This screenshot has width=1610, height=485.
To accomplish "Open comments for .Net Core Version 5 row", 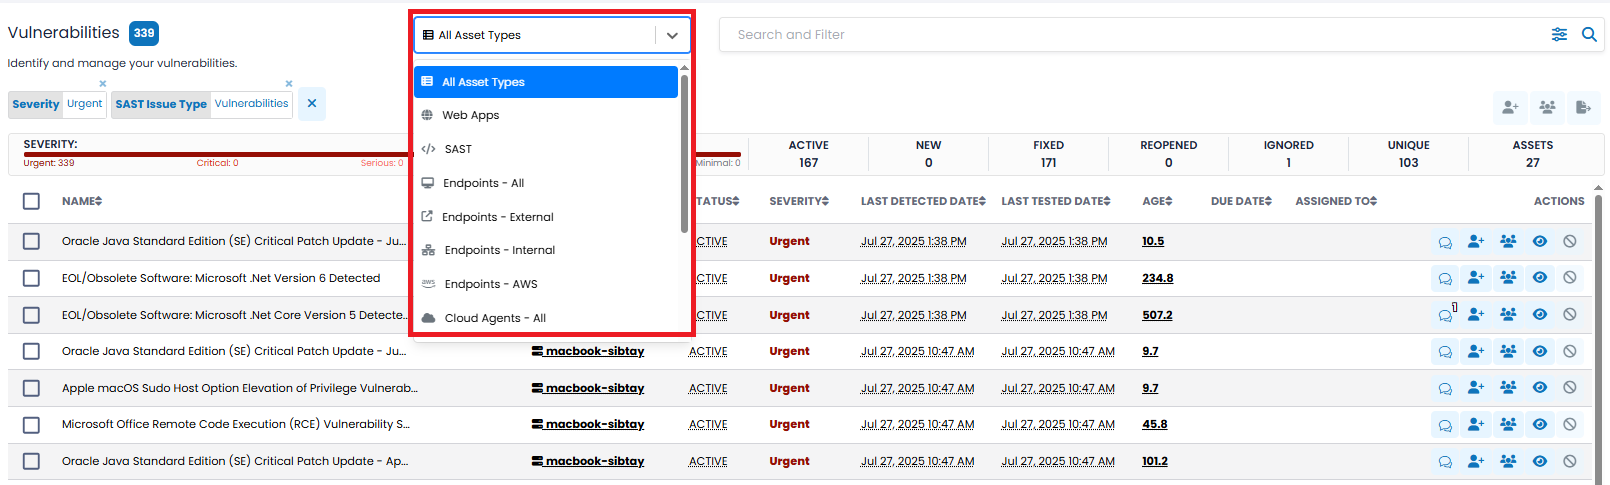I will [1445, 315].
